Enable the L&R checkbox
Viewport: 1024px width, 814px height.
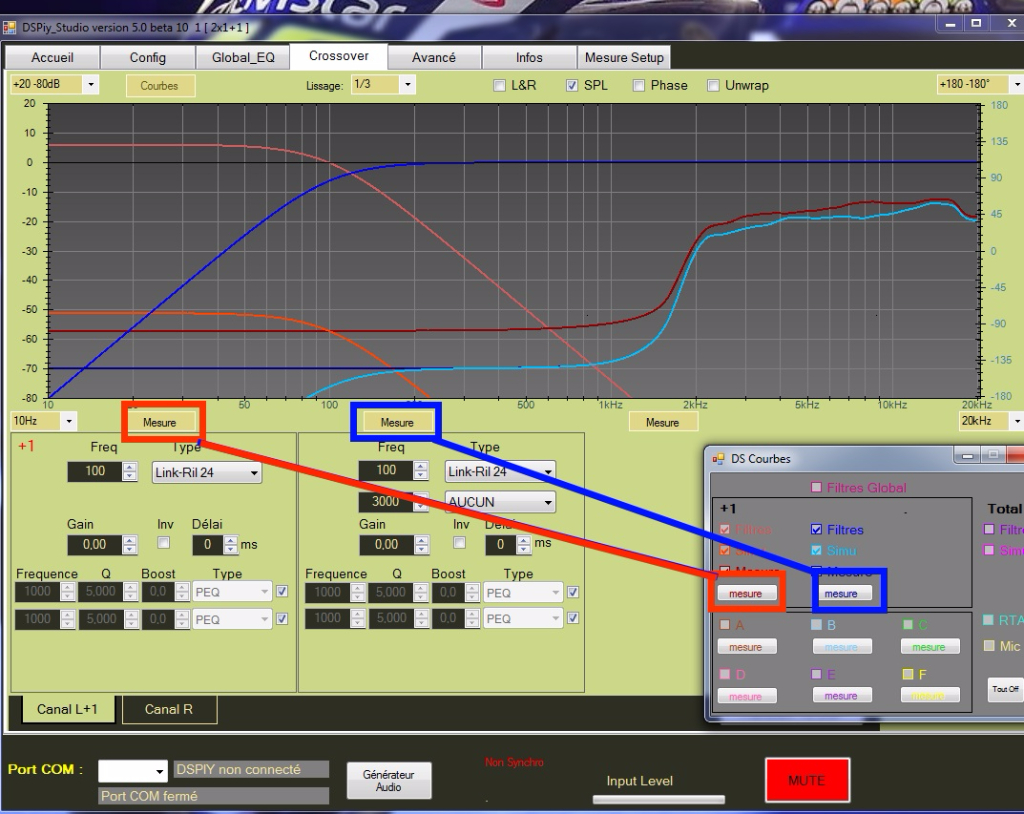point(500,86)
